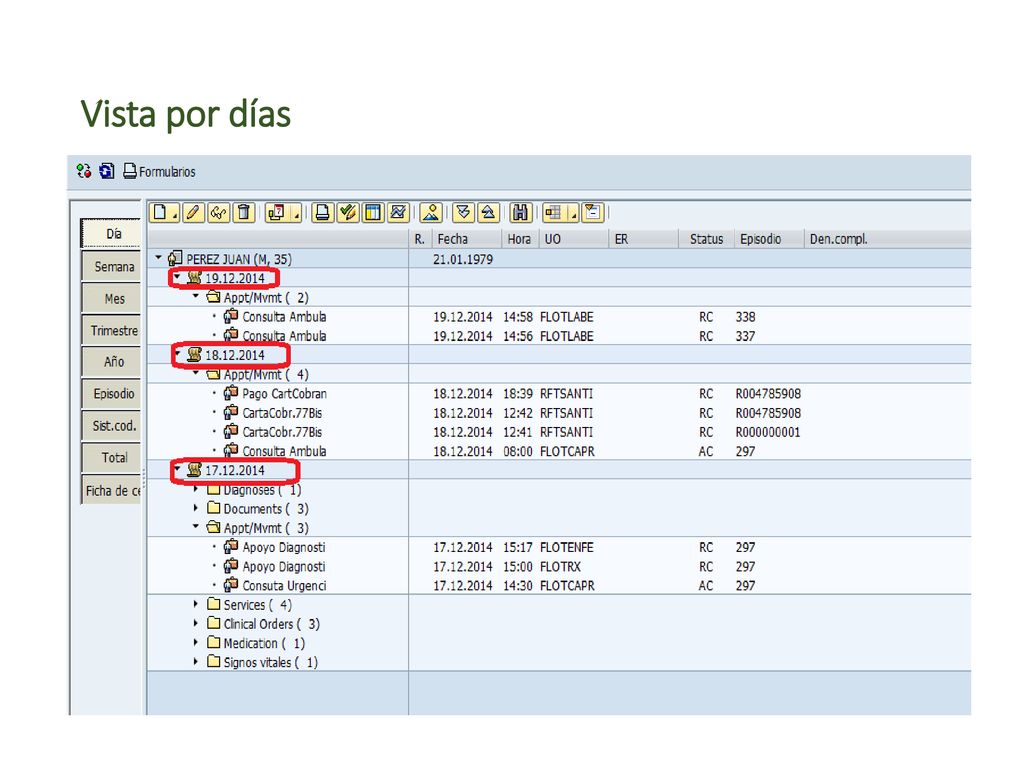
Task: Expand the Medication (1) folder
Action: 196,643
